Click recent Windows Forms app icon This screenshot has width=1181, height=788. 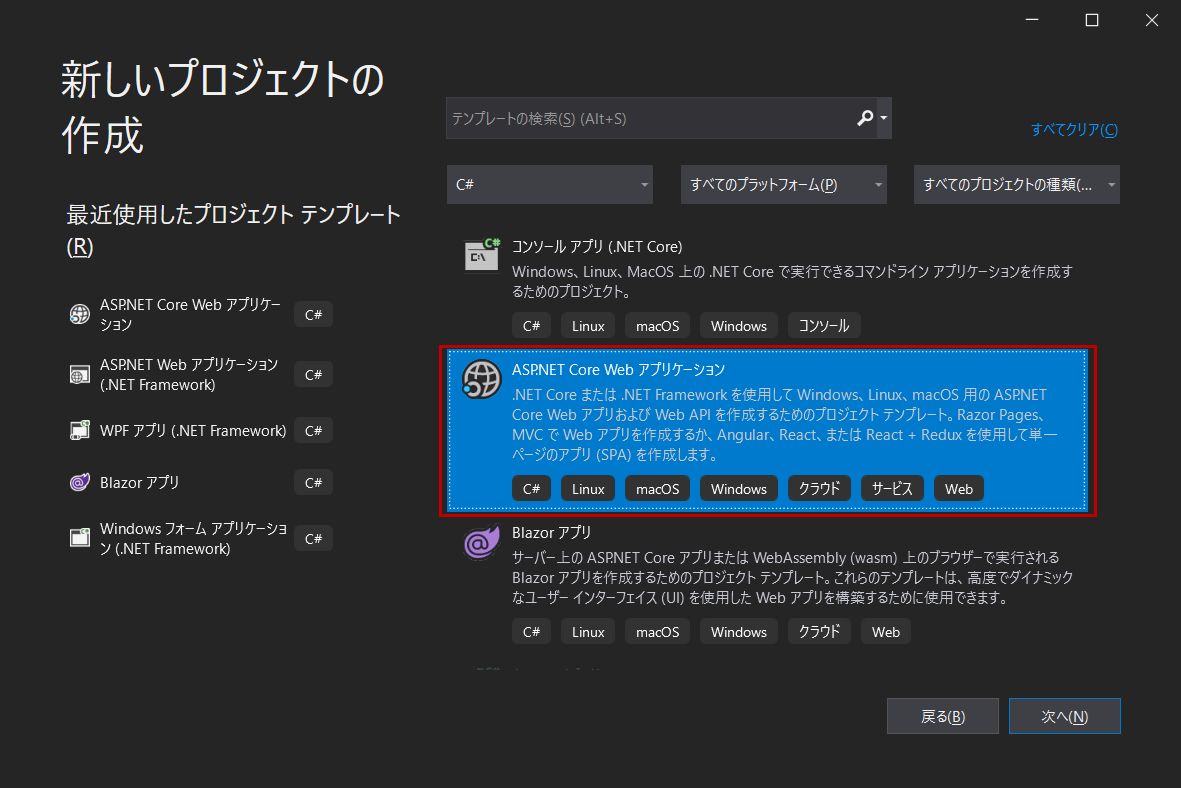(80, 538)
